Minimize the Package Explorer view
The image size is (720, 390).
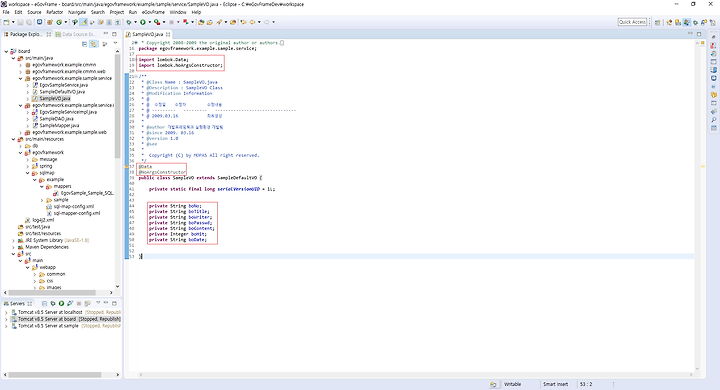pyautogui.click(x=106, y=34)
